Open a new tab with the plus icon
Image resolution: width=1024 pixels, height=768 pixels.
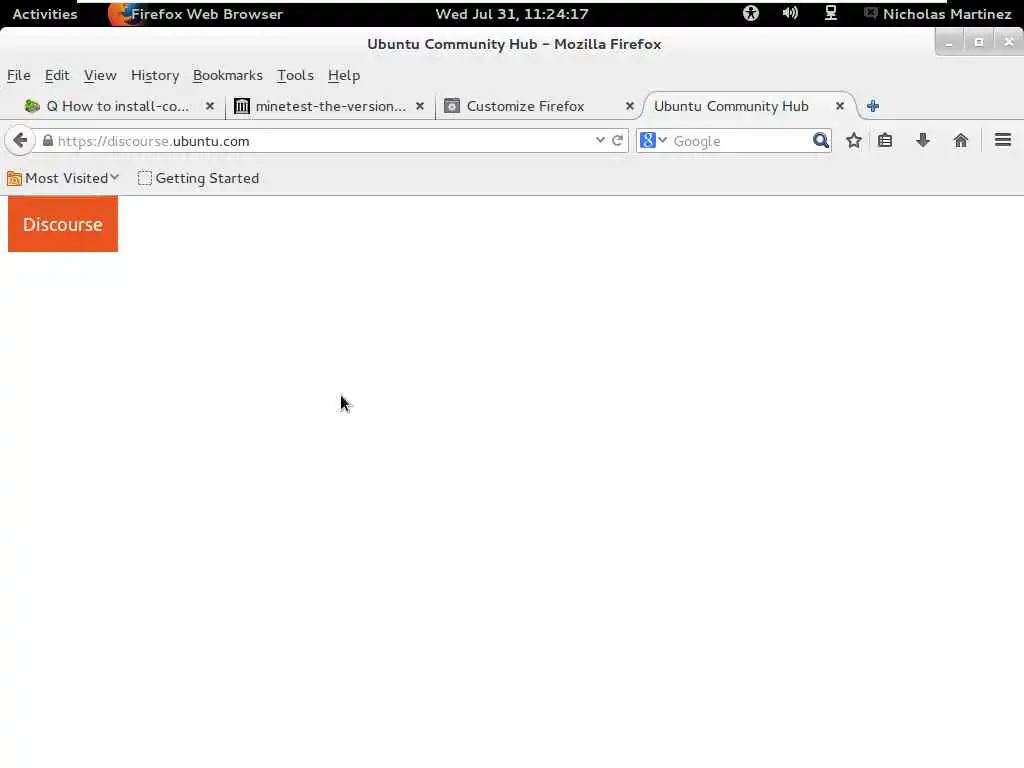[873, 106]
